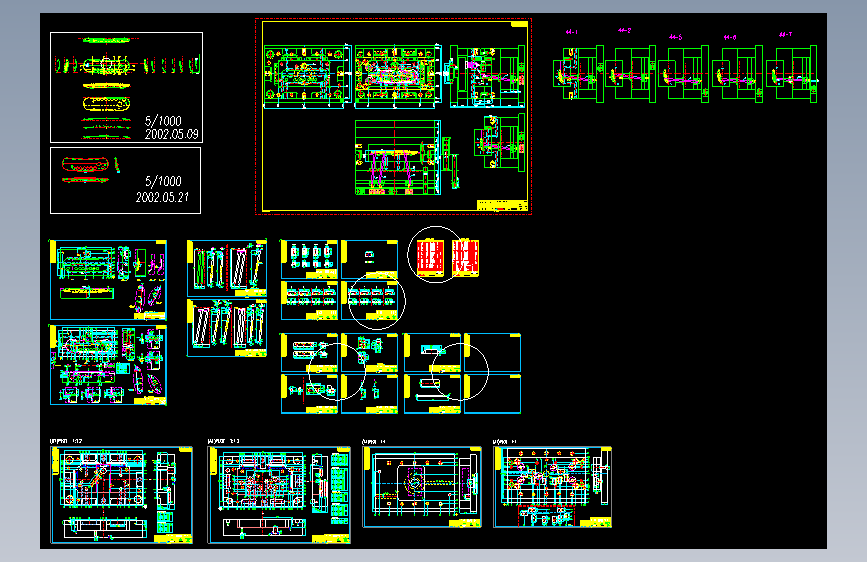Select the mold section view under label 44-6
Image resolution: width=867 pixels, height=562 pixels.
pyautogui.click(x=738, y=74)
